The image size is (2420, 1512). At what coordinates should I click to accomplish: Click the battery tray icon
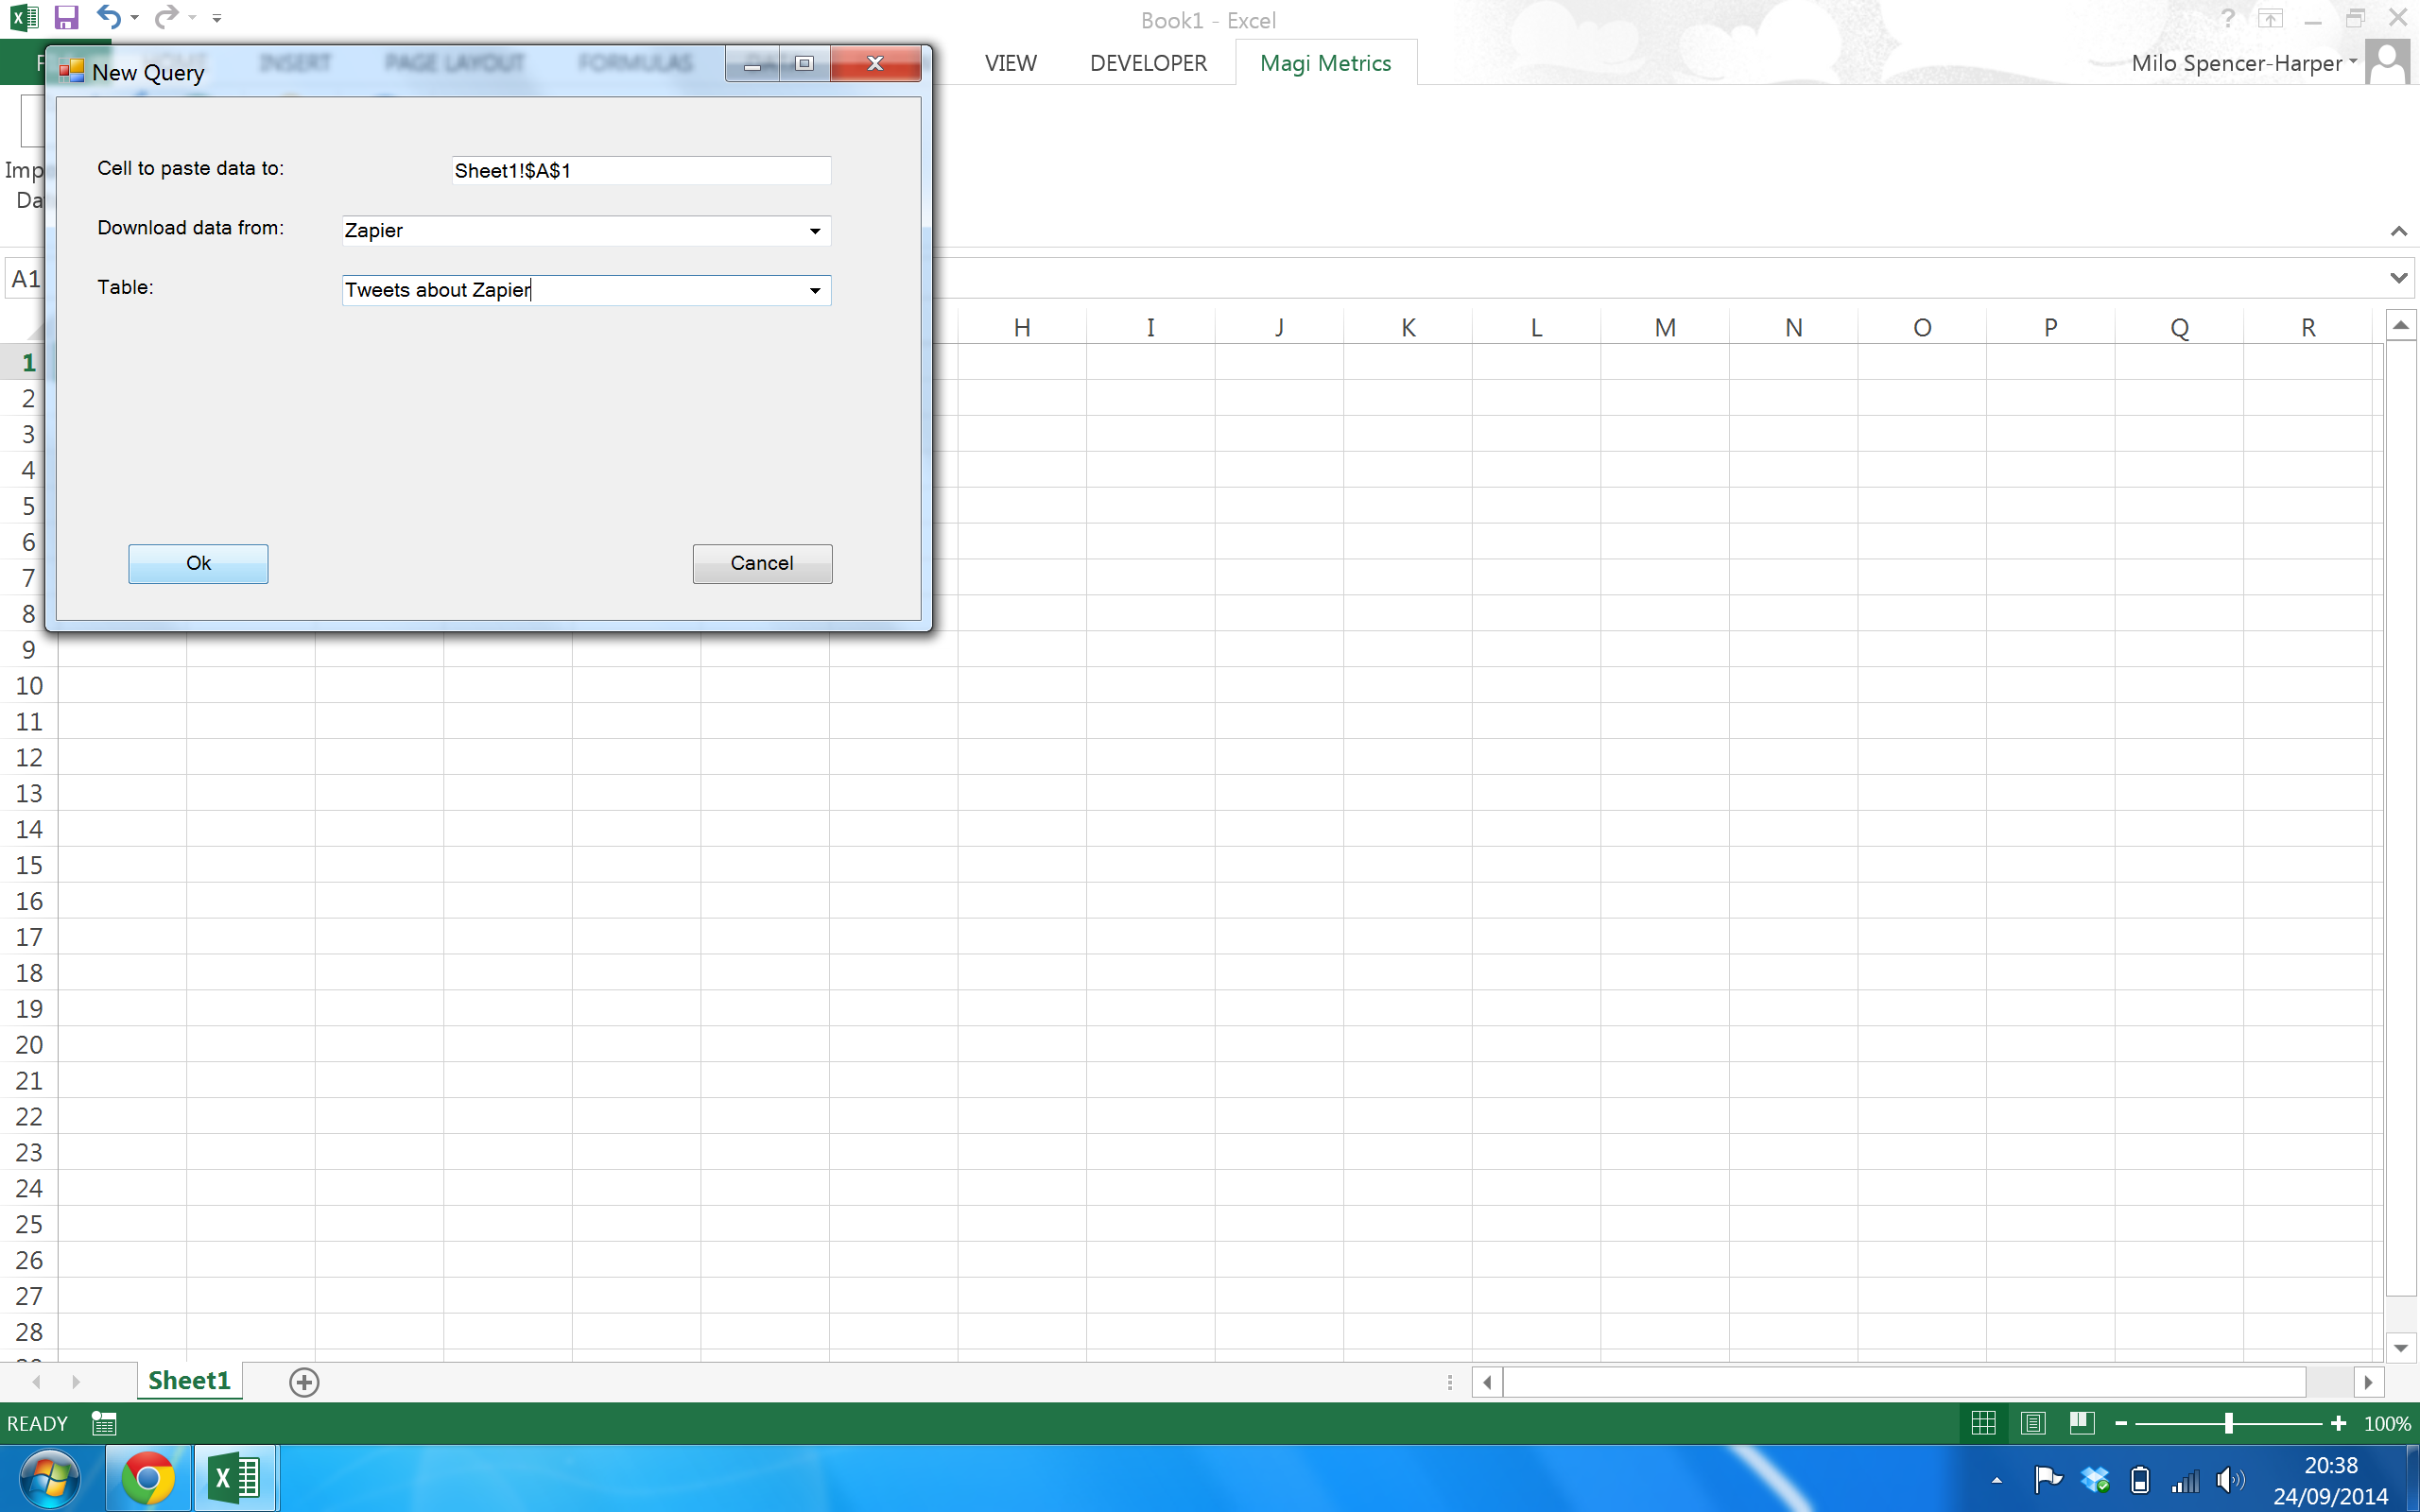[x=2140, y=1479]
